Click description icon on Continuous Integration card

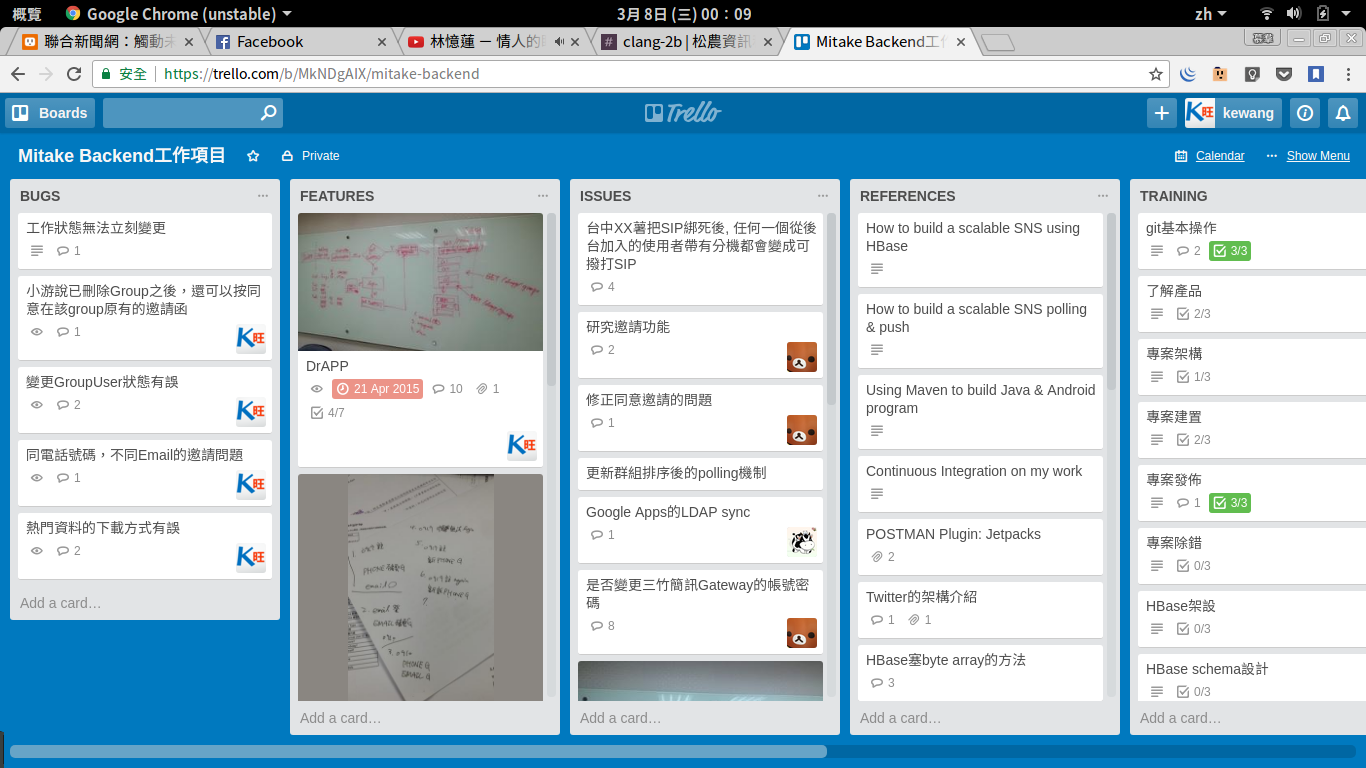click(877, 494)
